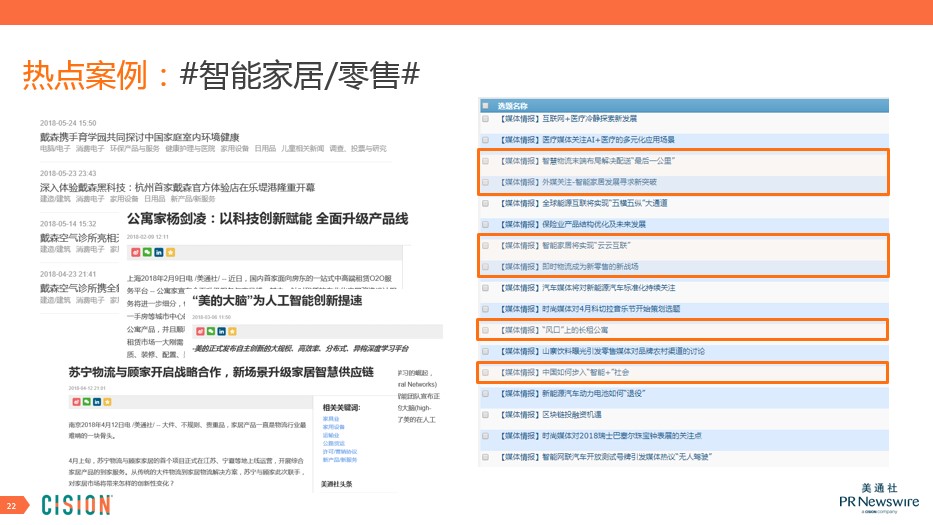Click article title 公寓家杨剑凌：以科技创新赋能 全面升级产品线
Viewport: 933px width, 525px height.
point(267,219)
